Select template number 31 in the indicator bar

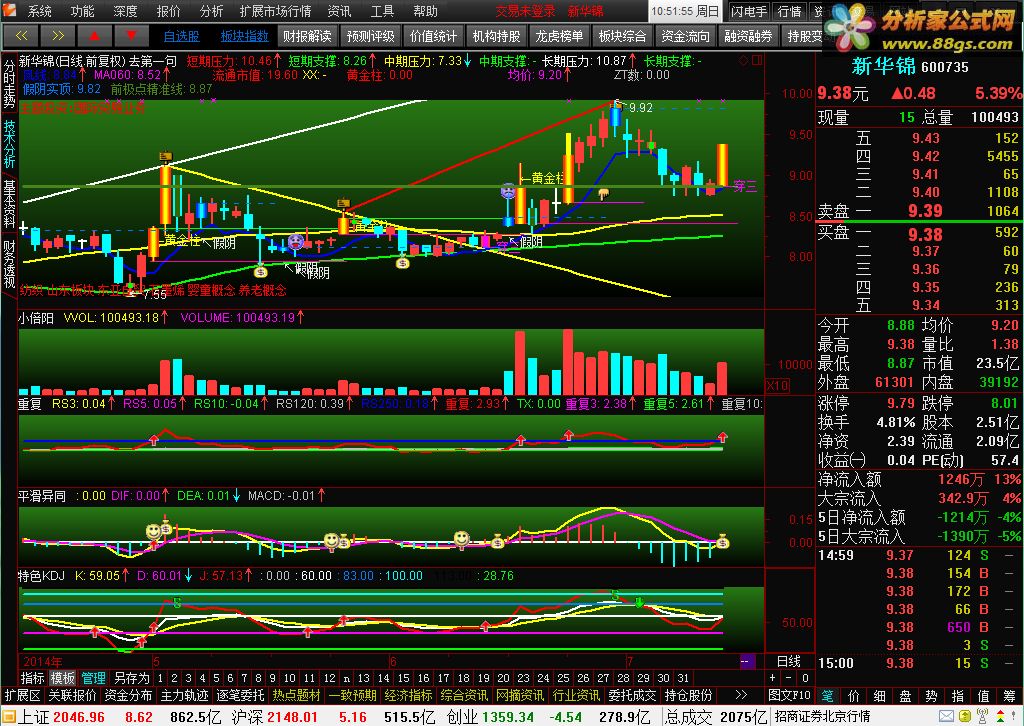pos(683,678)
